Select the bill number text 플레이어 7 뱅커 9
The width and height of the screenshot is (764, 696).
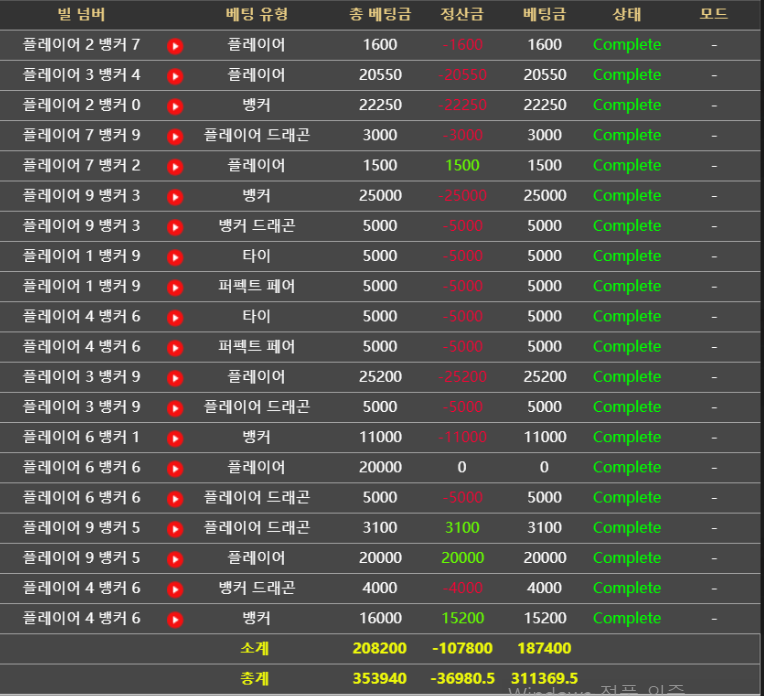pyautogui.click(x=81, y=135)
